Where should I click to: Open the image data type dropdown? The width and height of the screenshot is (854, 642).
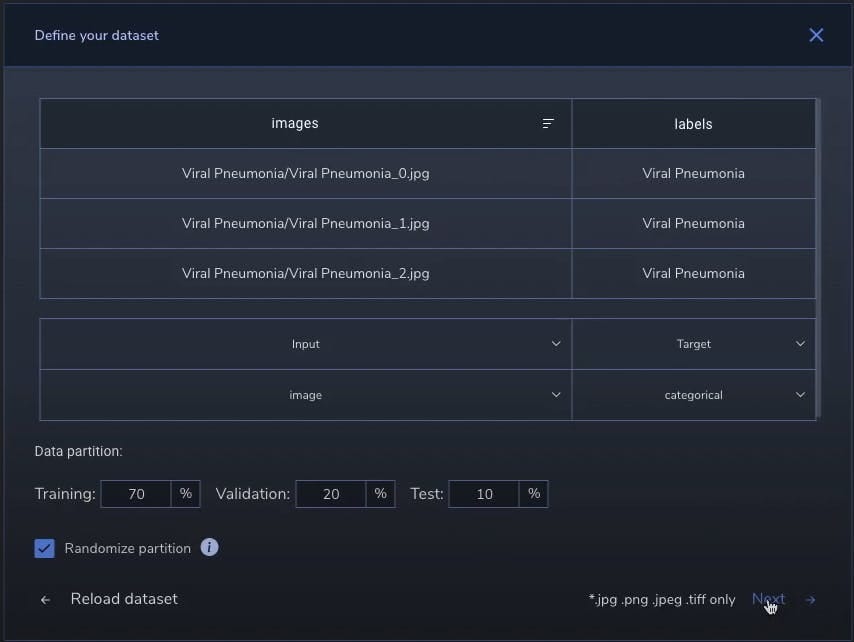[x=306, y=395]
